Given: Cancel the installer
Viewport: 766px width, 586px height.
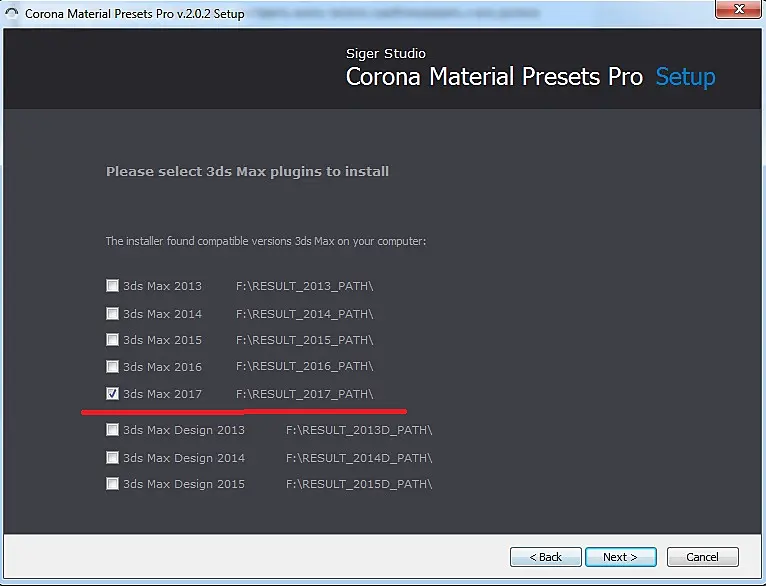Looking at the screenshot, I should tap(702, 557).
